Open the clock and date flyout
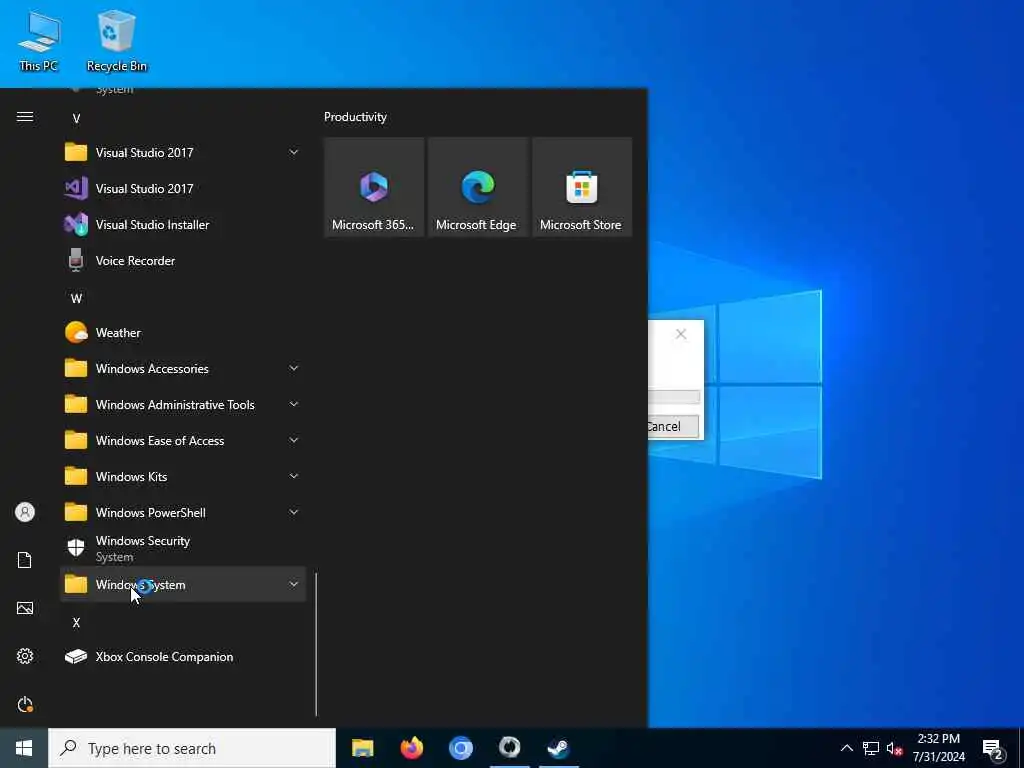This screenshot has height=768, width=1024. pos(938,748)
